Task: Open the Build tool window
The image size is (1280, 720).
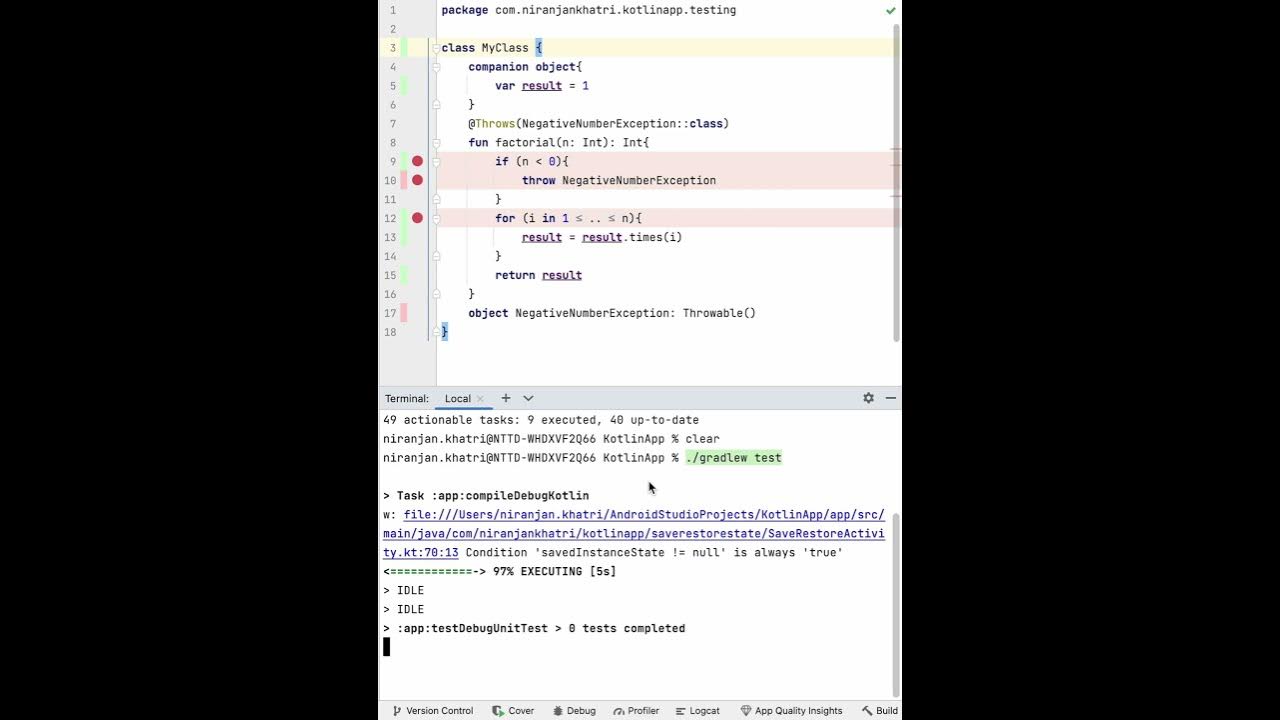Action: [879, 711]
